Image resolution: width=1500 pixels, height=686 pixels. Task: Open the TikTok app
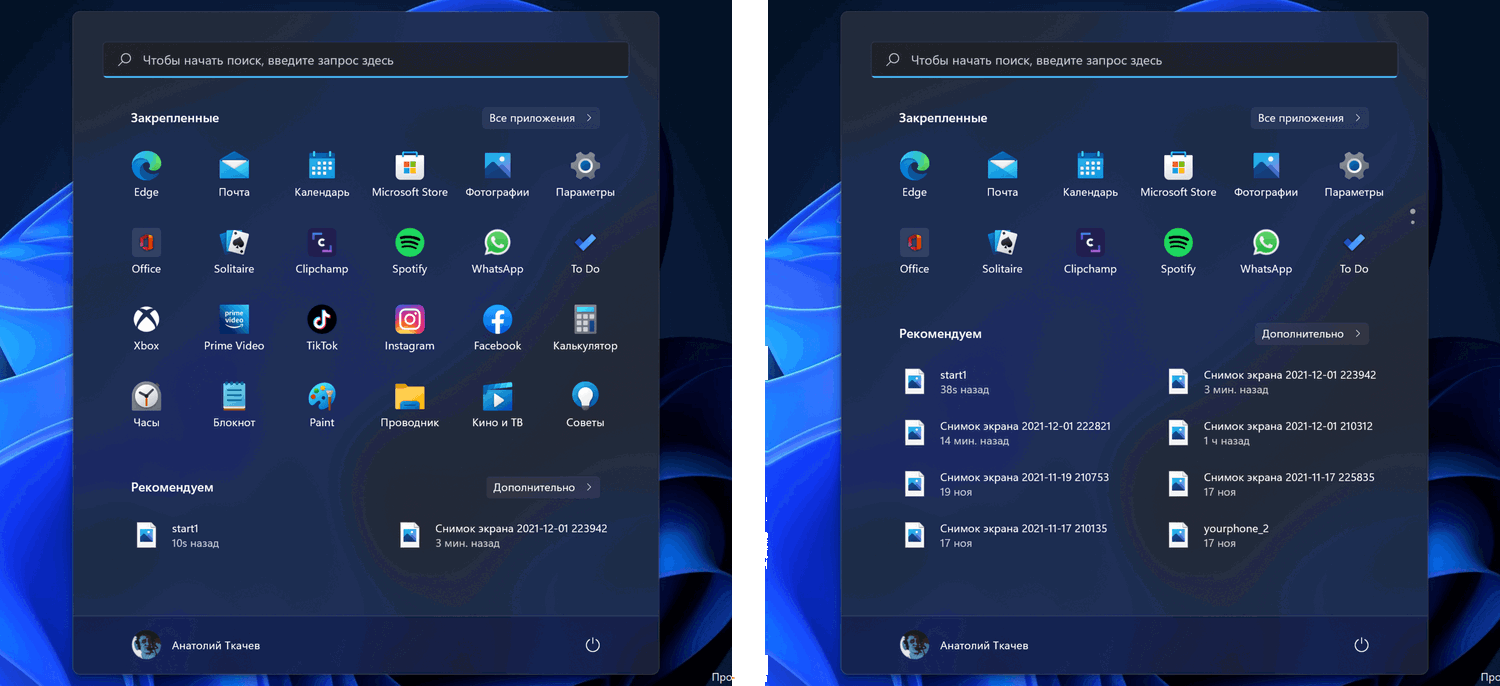tap(322, 329)
